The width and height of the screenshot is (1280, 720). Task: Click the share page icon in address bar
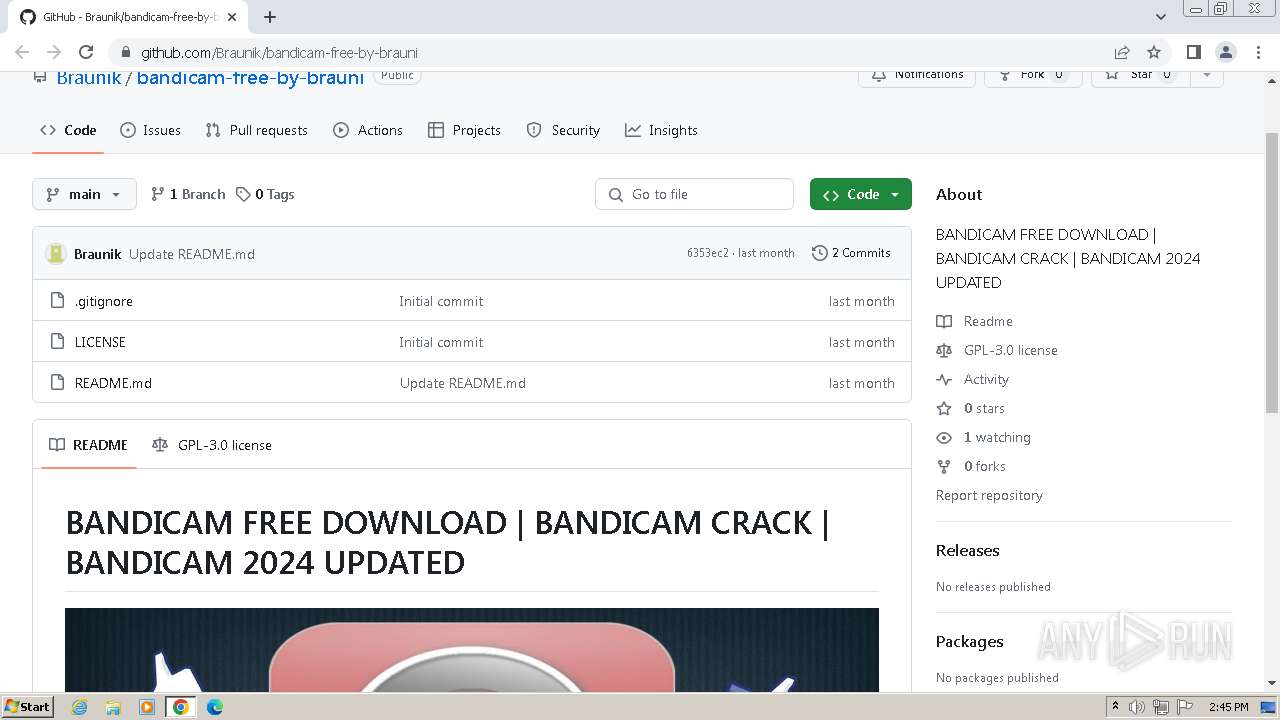pyautogui.click(x=1122, y=52)
